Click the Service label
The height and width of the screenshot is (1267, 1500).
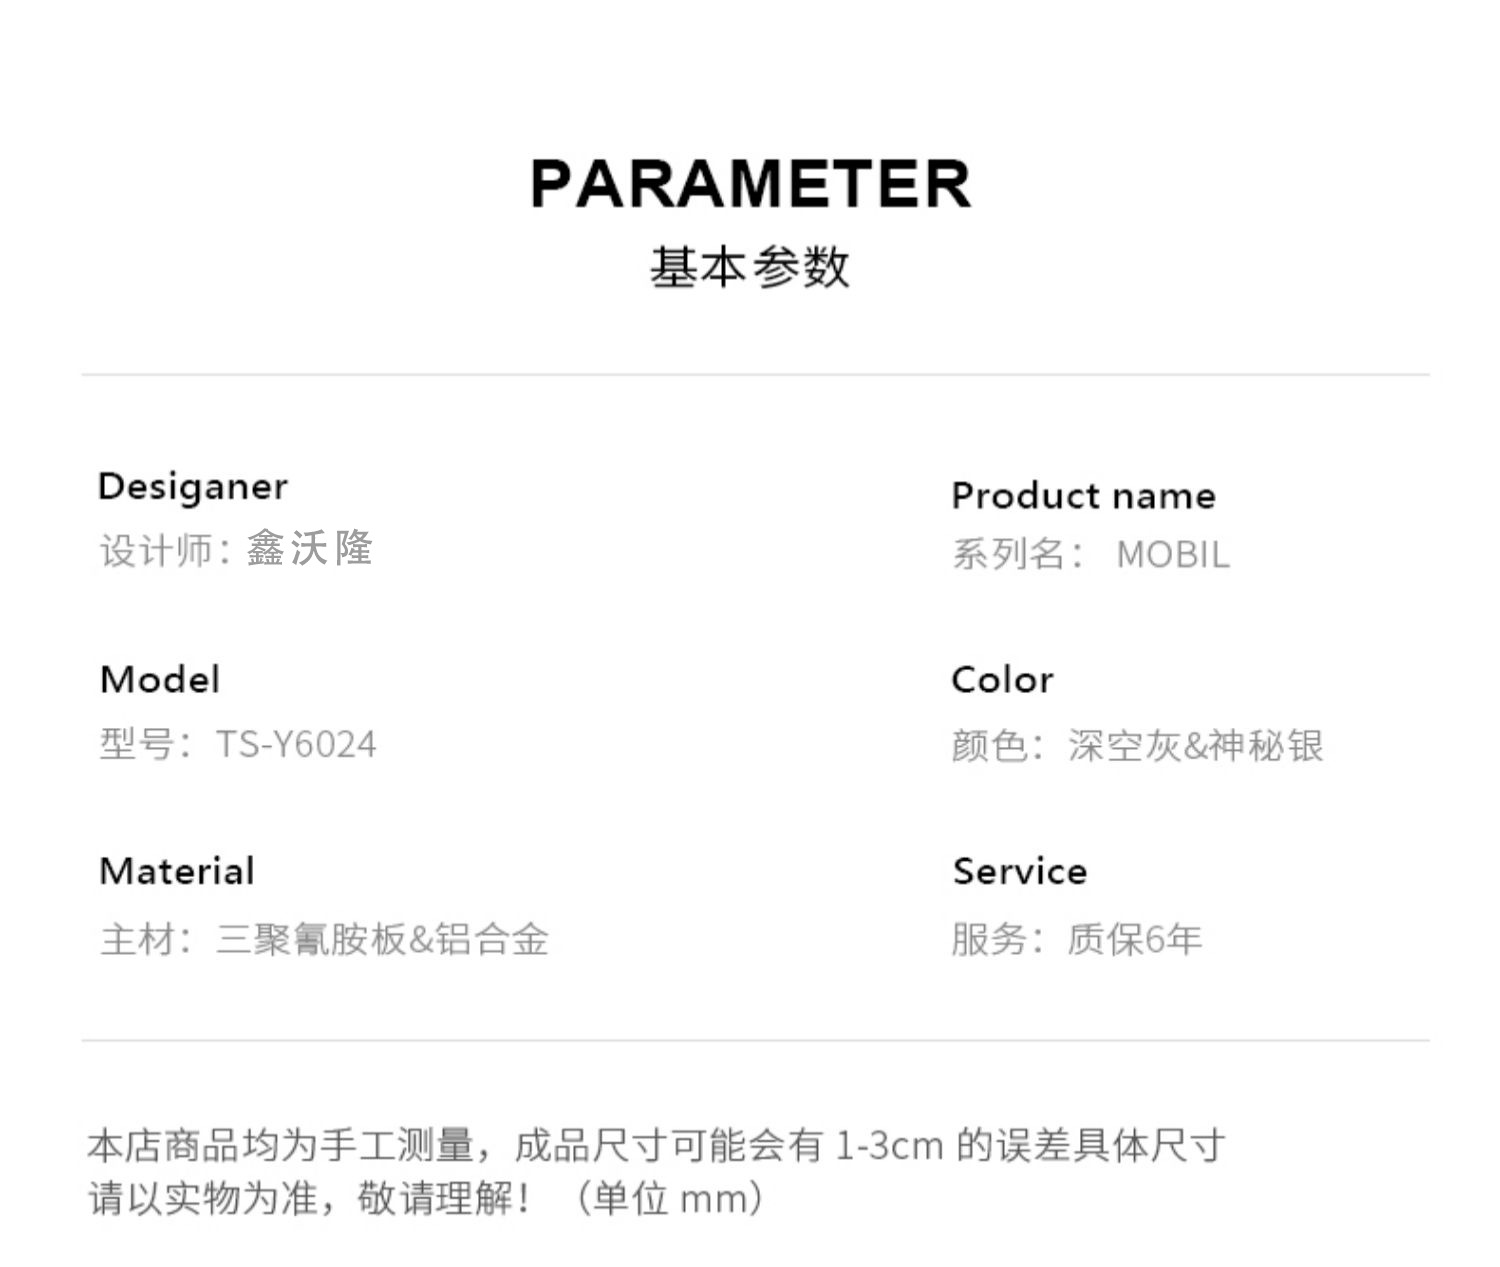tap(1020, 871)
